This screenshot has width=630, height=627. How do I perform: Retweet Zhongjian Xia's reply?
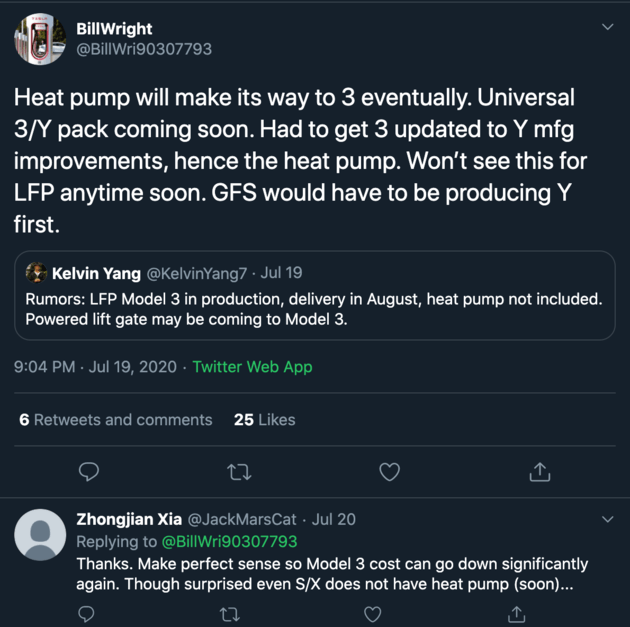tap(230, 614)
